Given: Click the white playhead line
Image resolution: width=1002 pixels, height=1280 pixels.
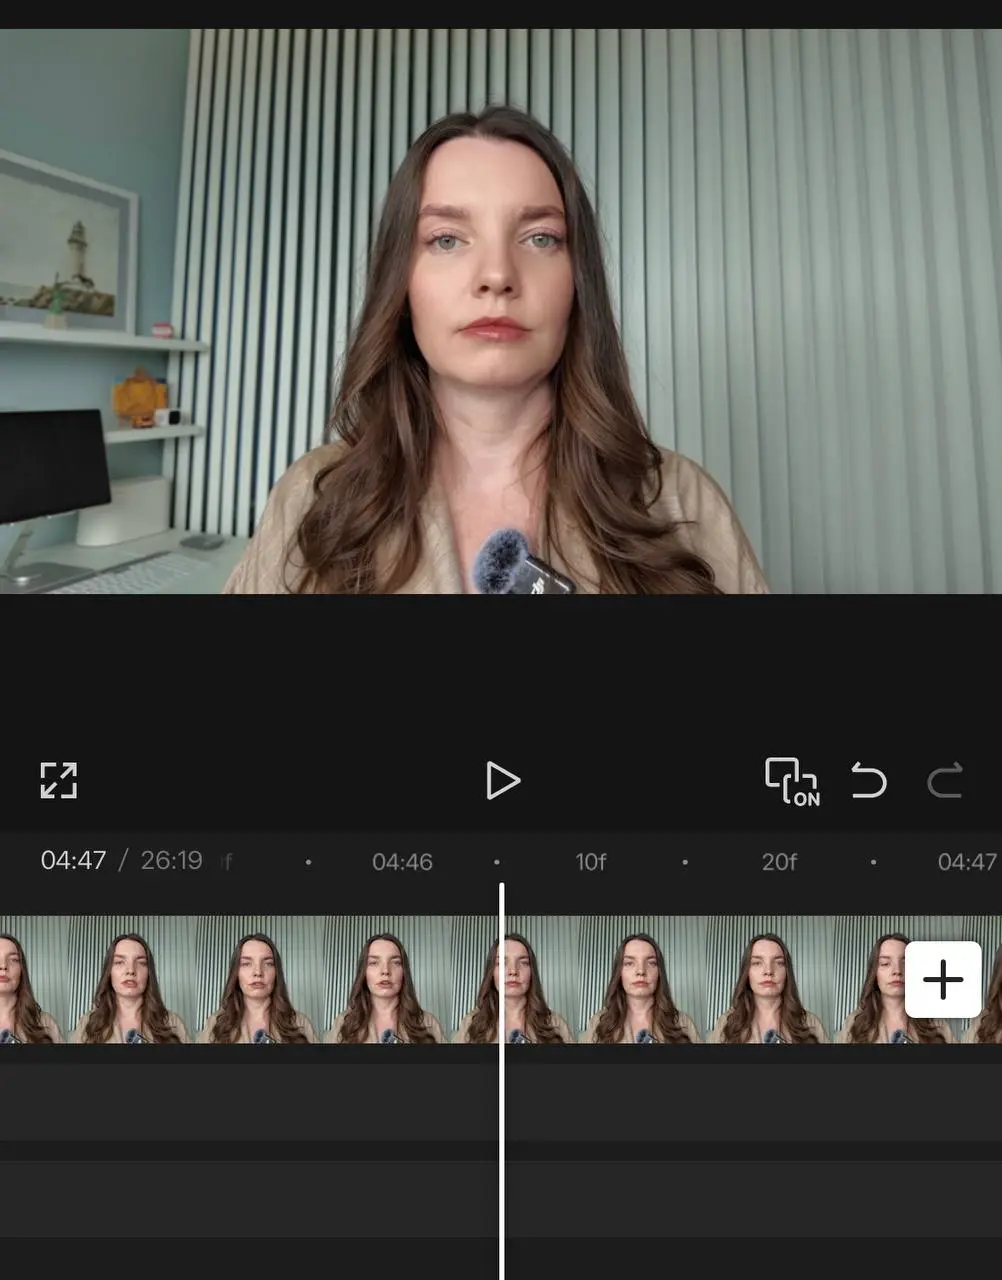Looking at the screenshot, I should 502,1080.
